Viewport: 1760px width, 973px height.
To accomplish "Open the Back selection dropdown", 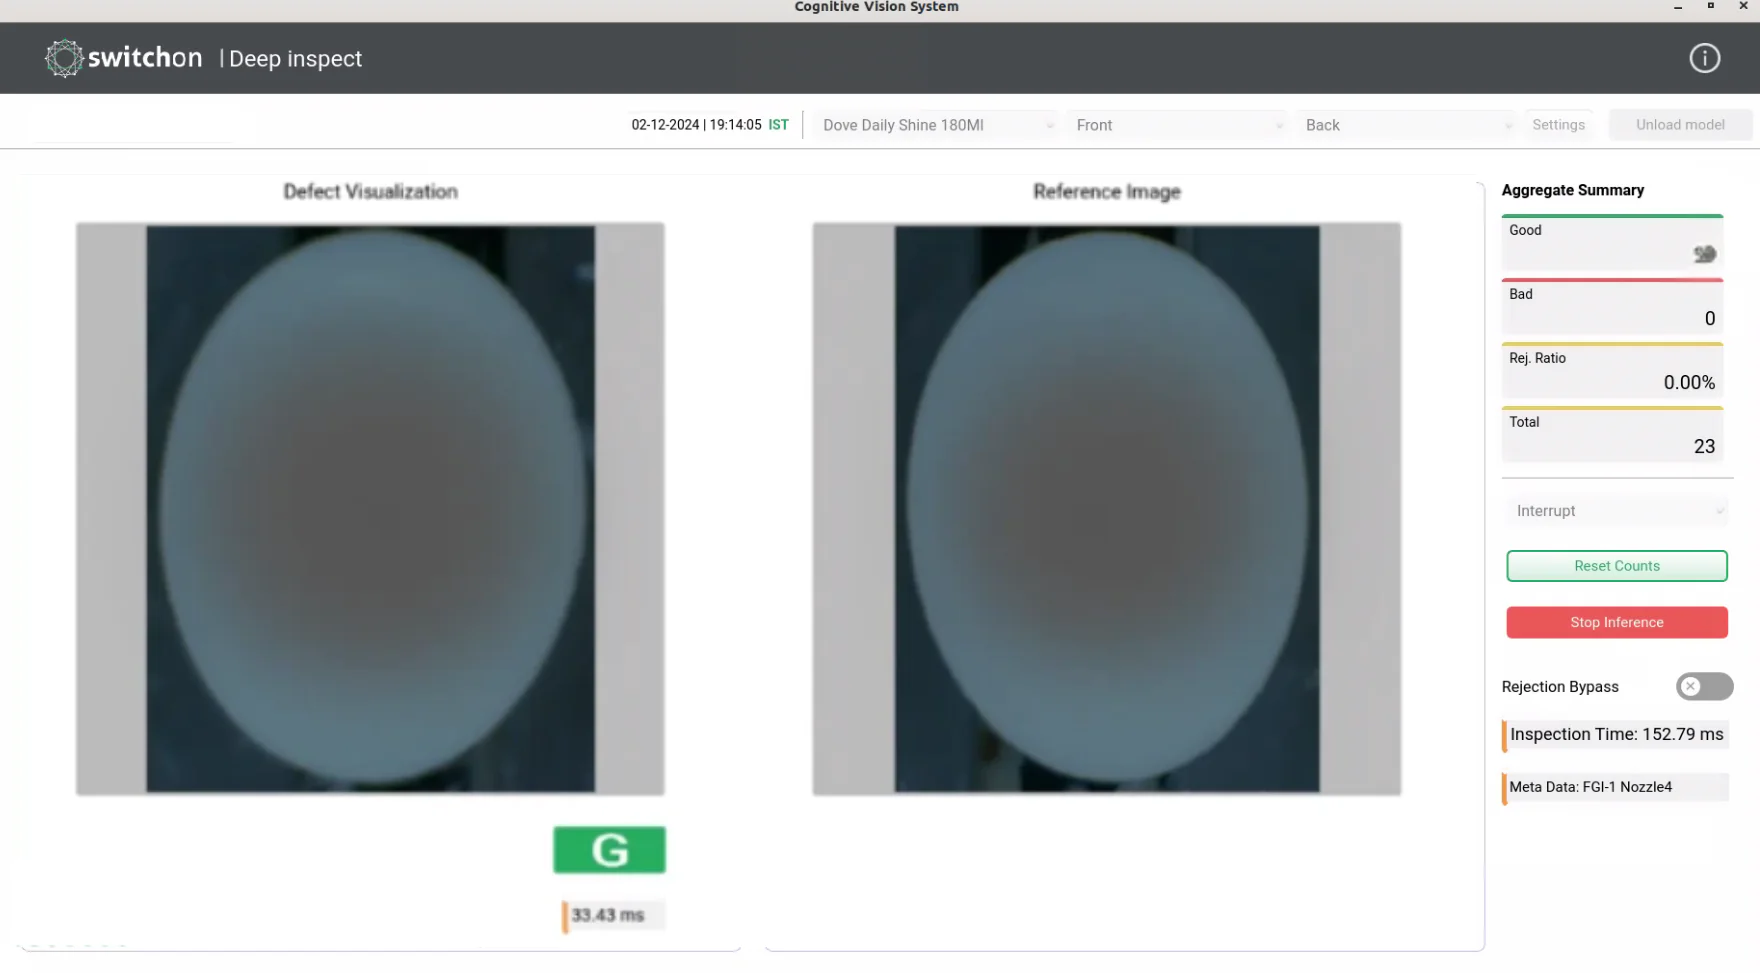I will [1406, 124].
